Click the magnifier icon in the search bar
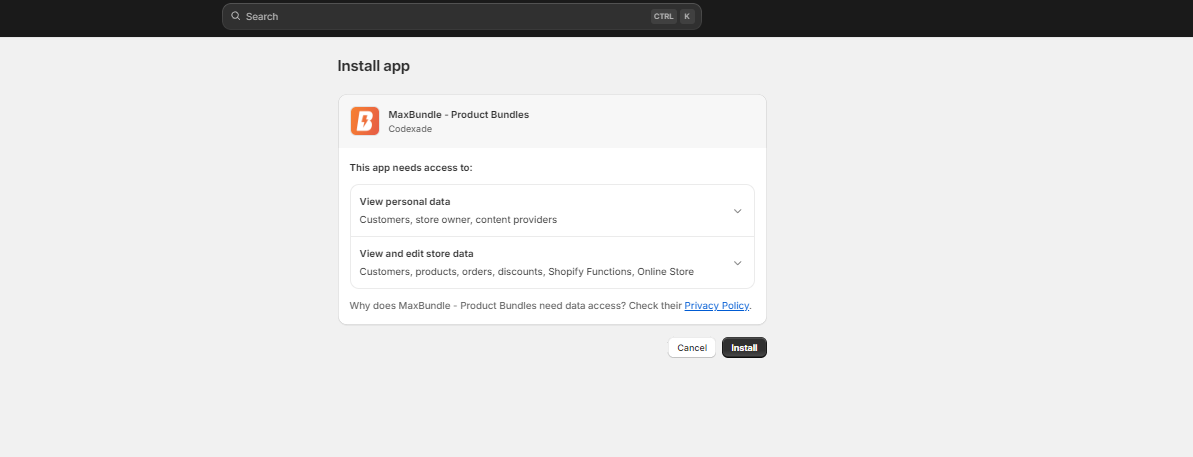 pos(236,16)
